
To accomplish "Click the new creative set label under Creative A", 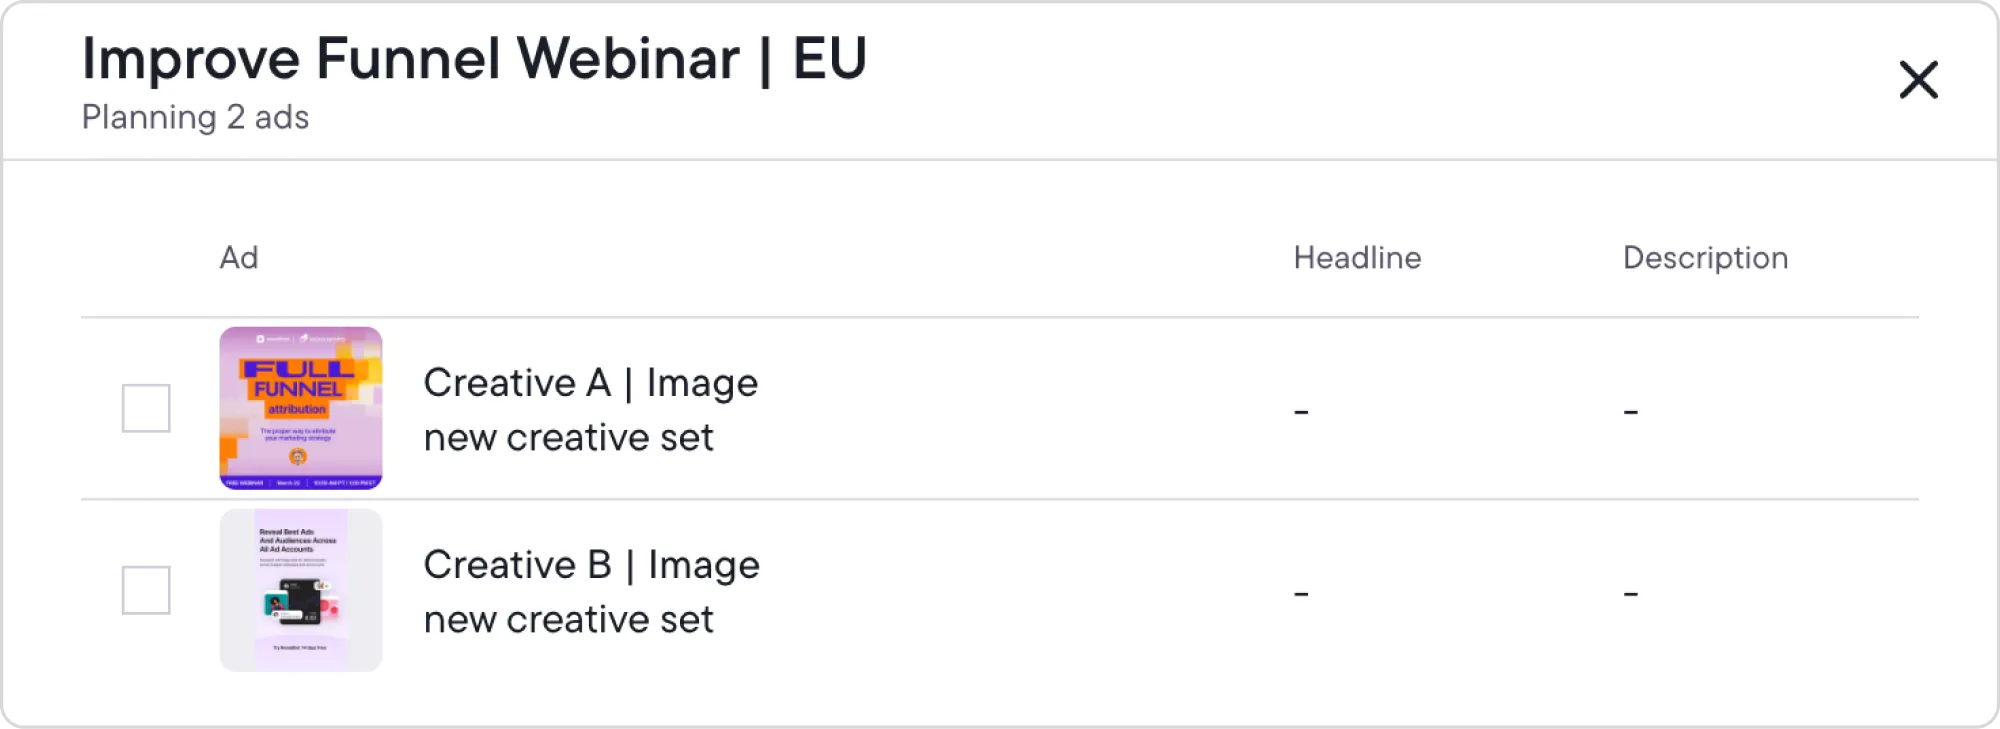I will [570, 437].
